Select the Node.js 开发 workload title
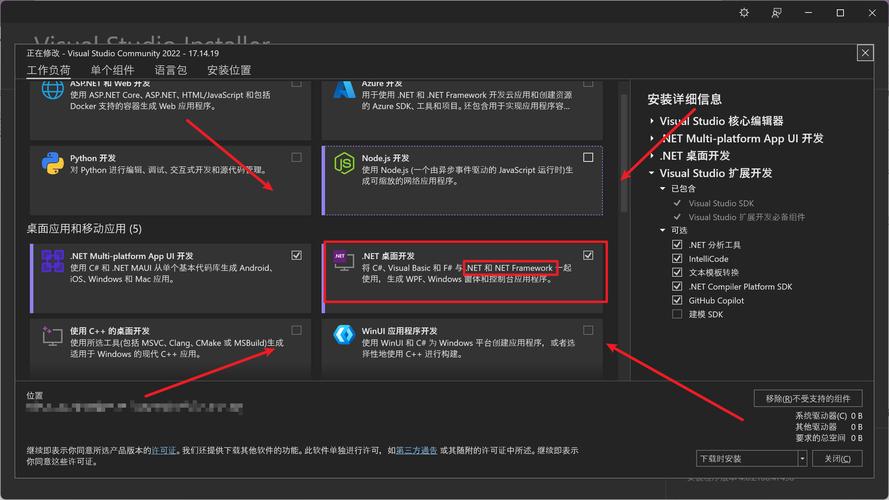Screen dimensions: 889x500 [385, 158]
